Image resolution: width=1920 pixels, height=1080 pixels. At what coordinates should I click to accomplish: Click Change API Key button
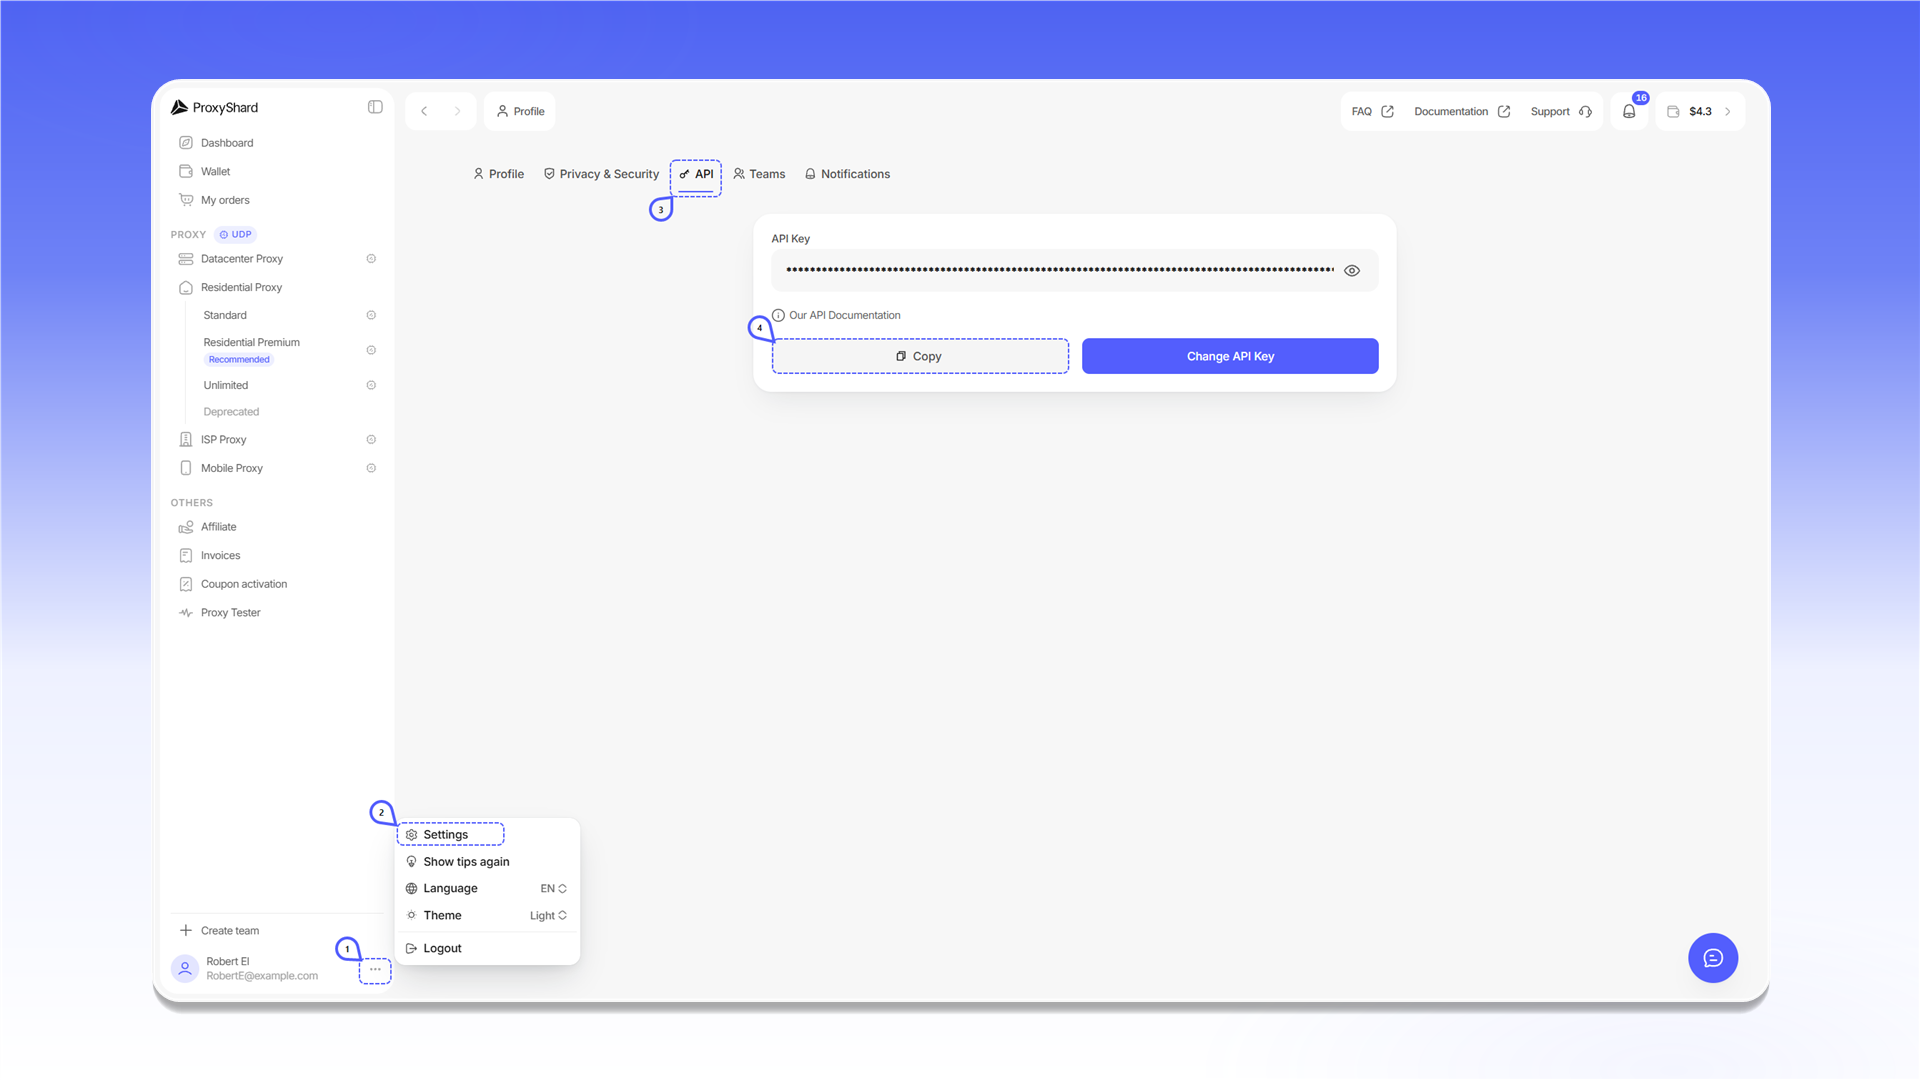(x=1230, y=356)
